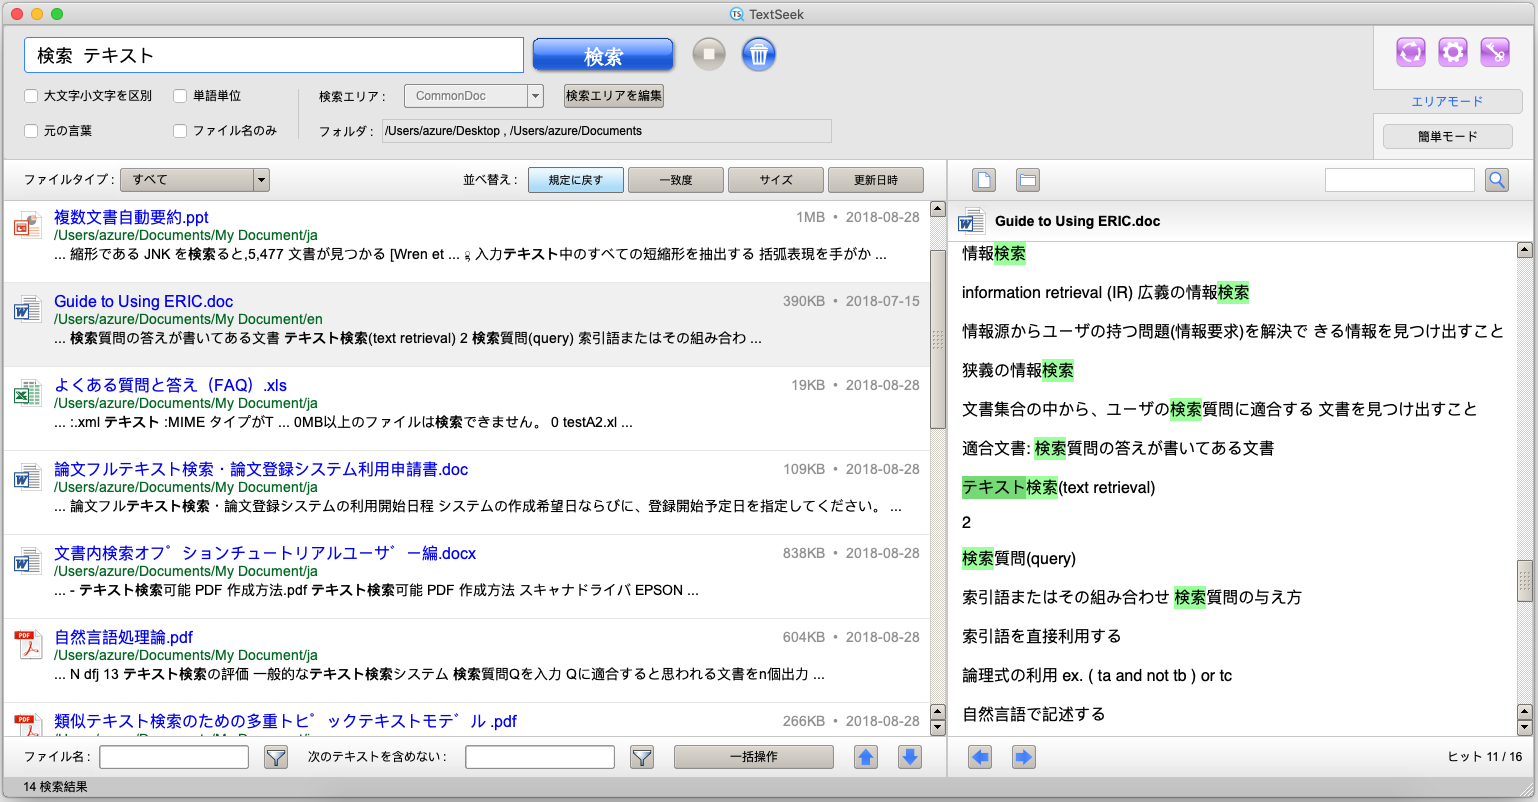
Task: Click the open containing folder icon
Action: (1027, 180)
